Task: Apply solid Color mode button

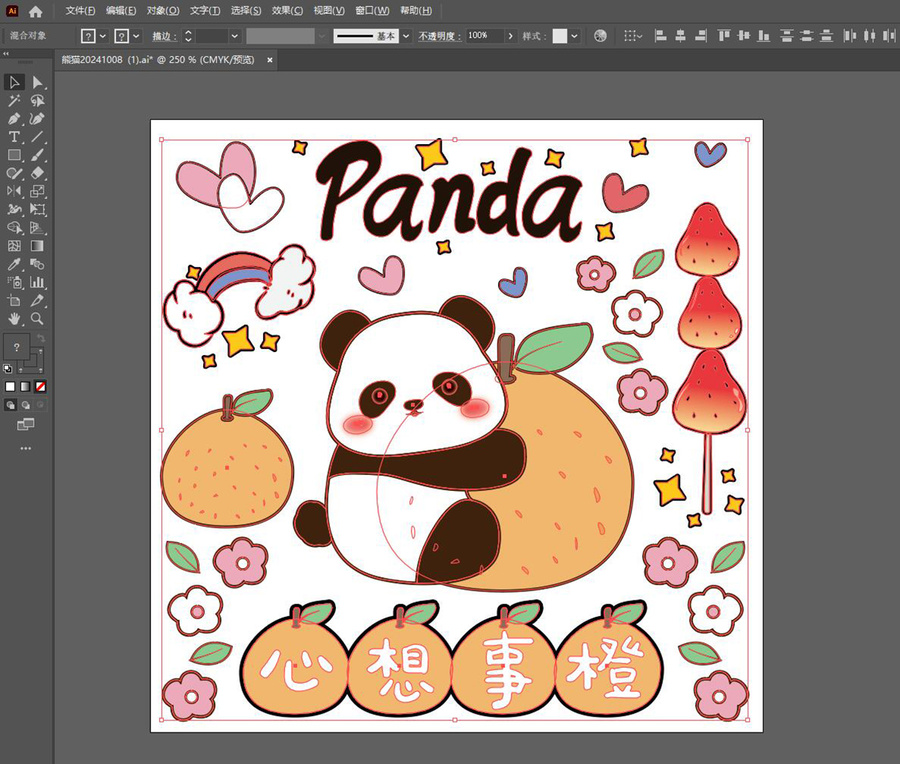Action: point(10,387)
